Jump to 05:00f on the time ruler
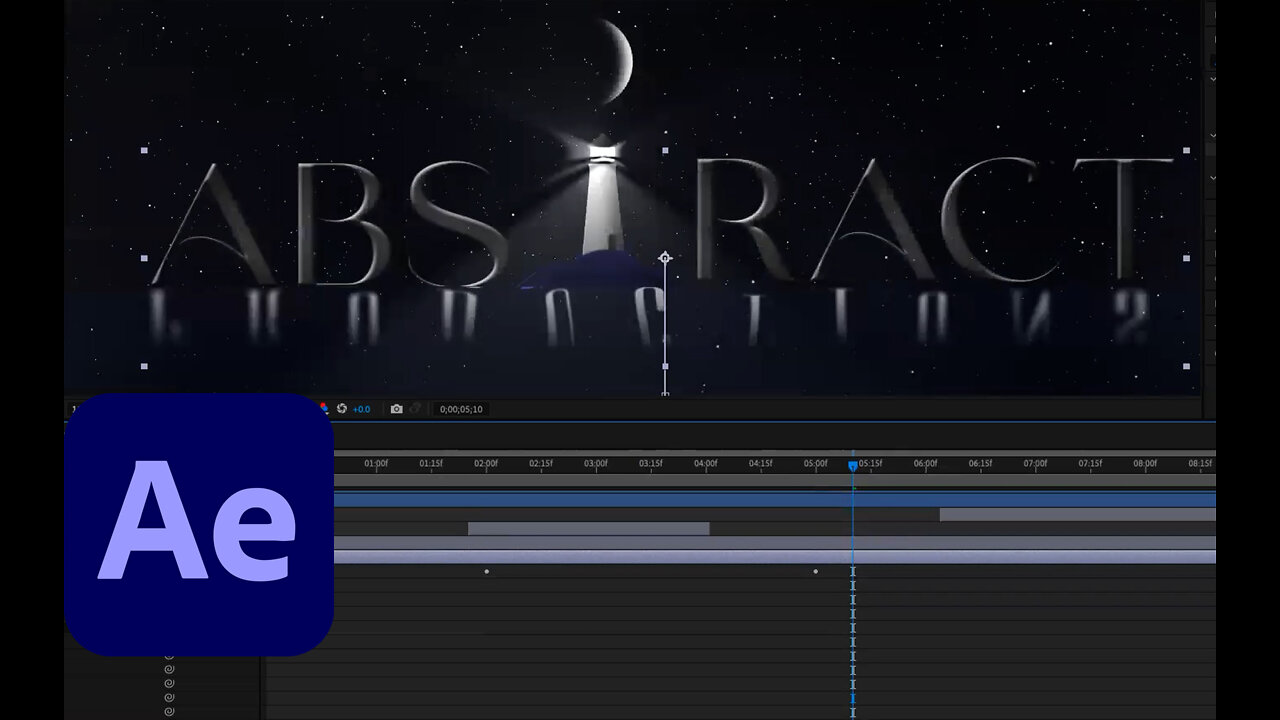 click(815, 463)
